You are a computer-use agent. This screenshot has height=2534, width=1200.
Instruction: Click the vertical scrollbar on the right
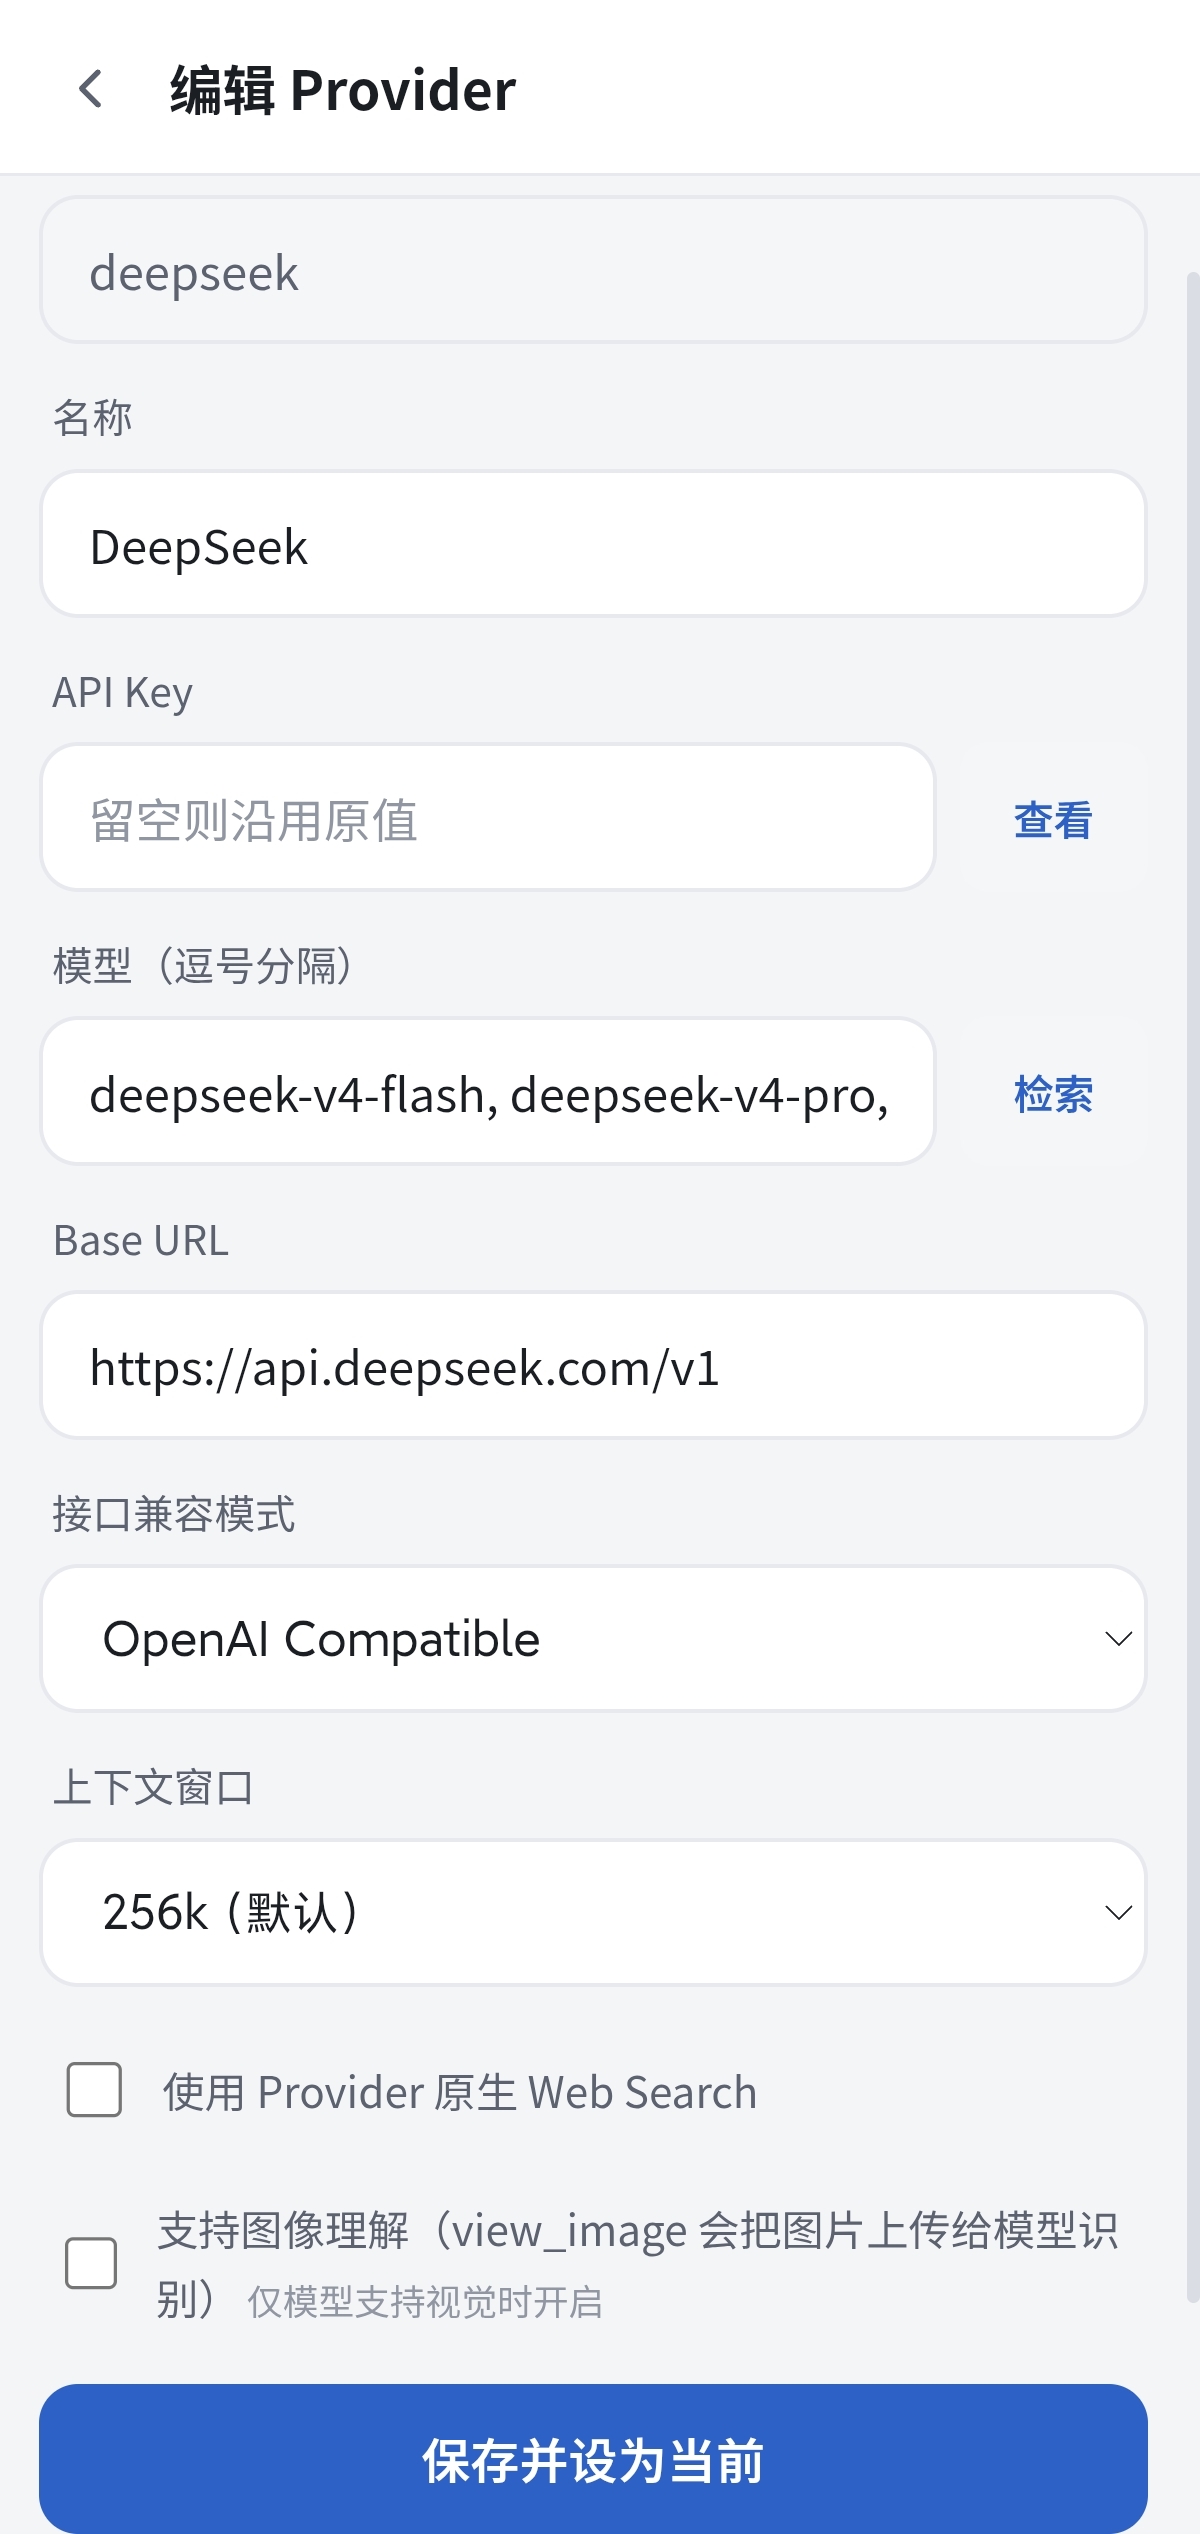1192,1285
